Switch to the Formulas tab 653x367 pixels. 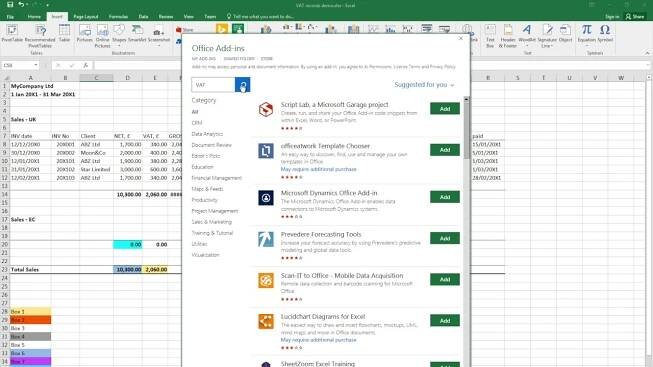tap(118, 17)
